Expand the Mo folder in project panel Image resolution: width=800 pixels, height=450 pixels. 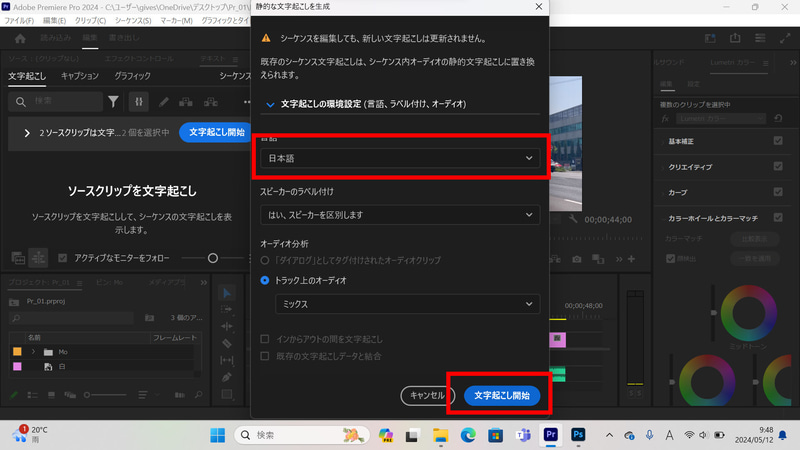pyautogui.click(x=33, y=352)
